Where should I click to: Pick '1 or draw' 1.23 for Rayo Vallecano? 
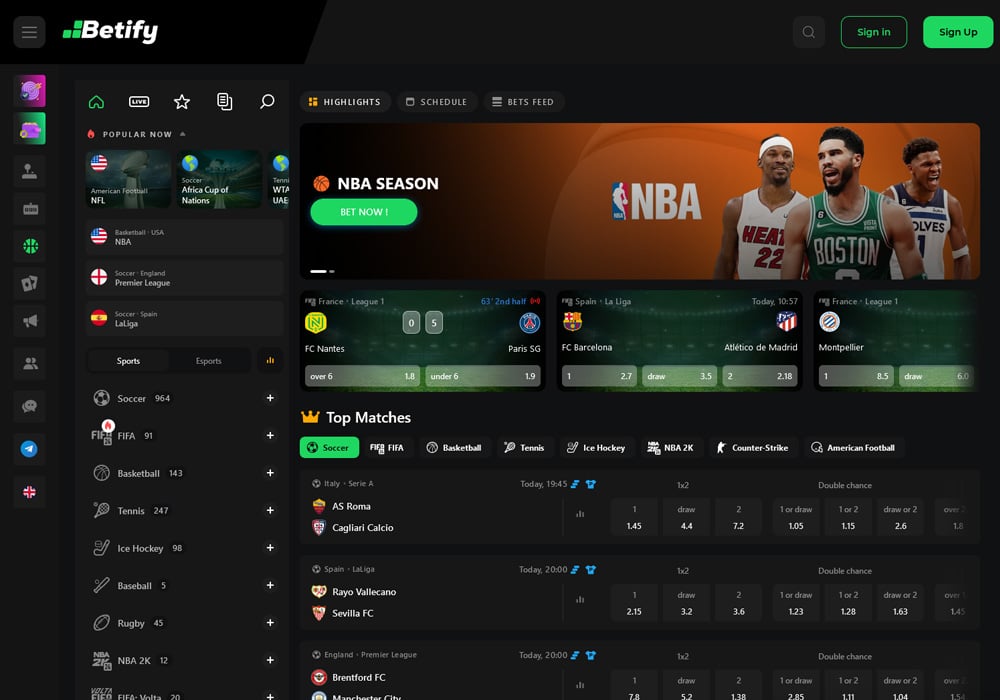796,602
